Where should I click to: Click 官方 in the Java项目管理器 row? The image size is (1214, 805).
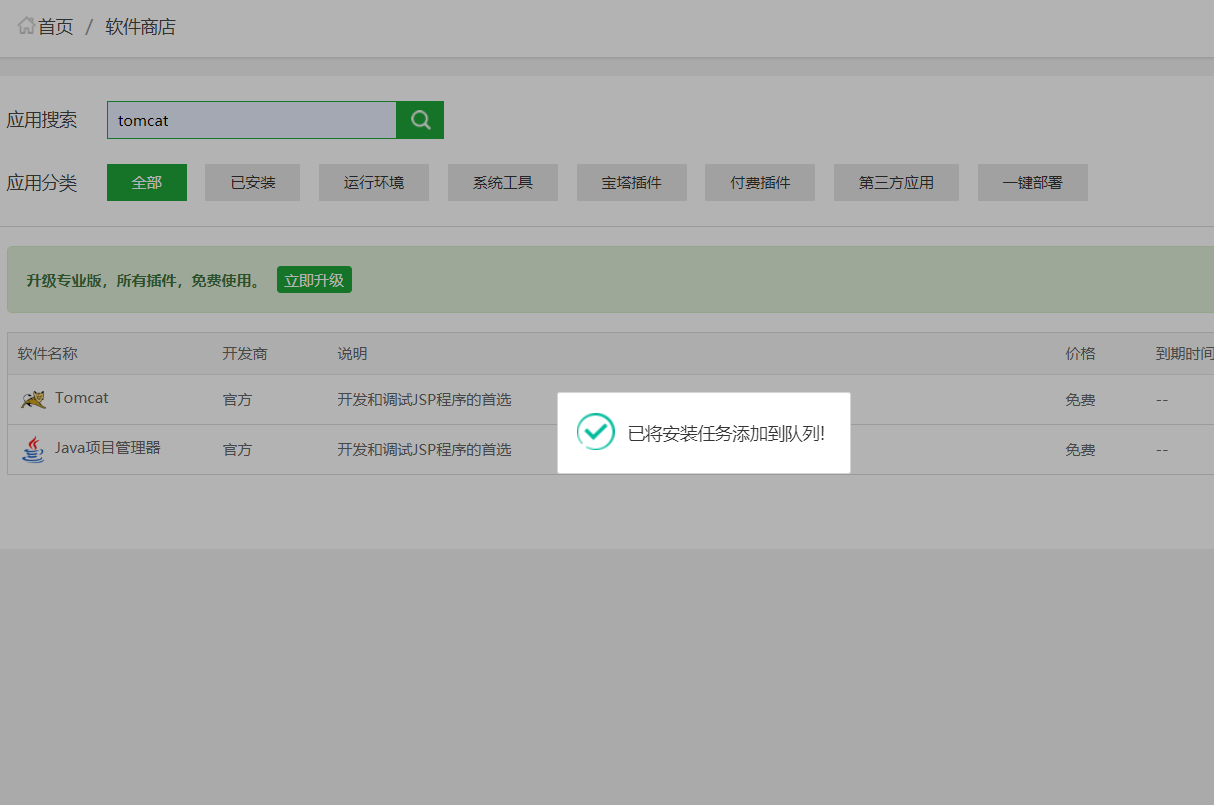point(237,450)
